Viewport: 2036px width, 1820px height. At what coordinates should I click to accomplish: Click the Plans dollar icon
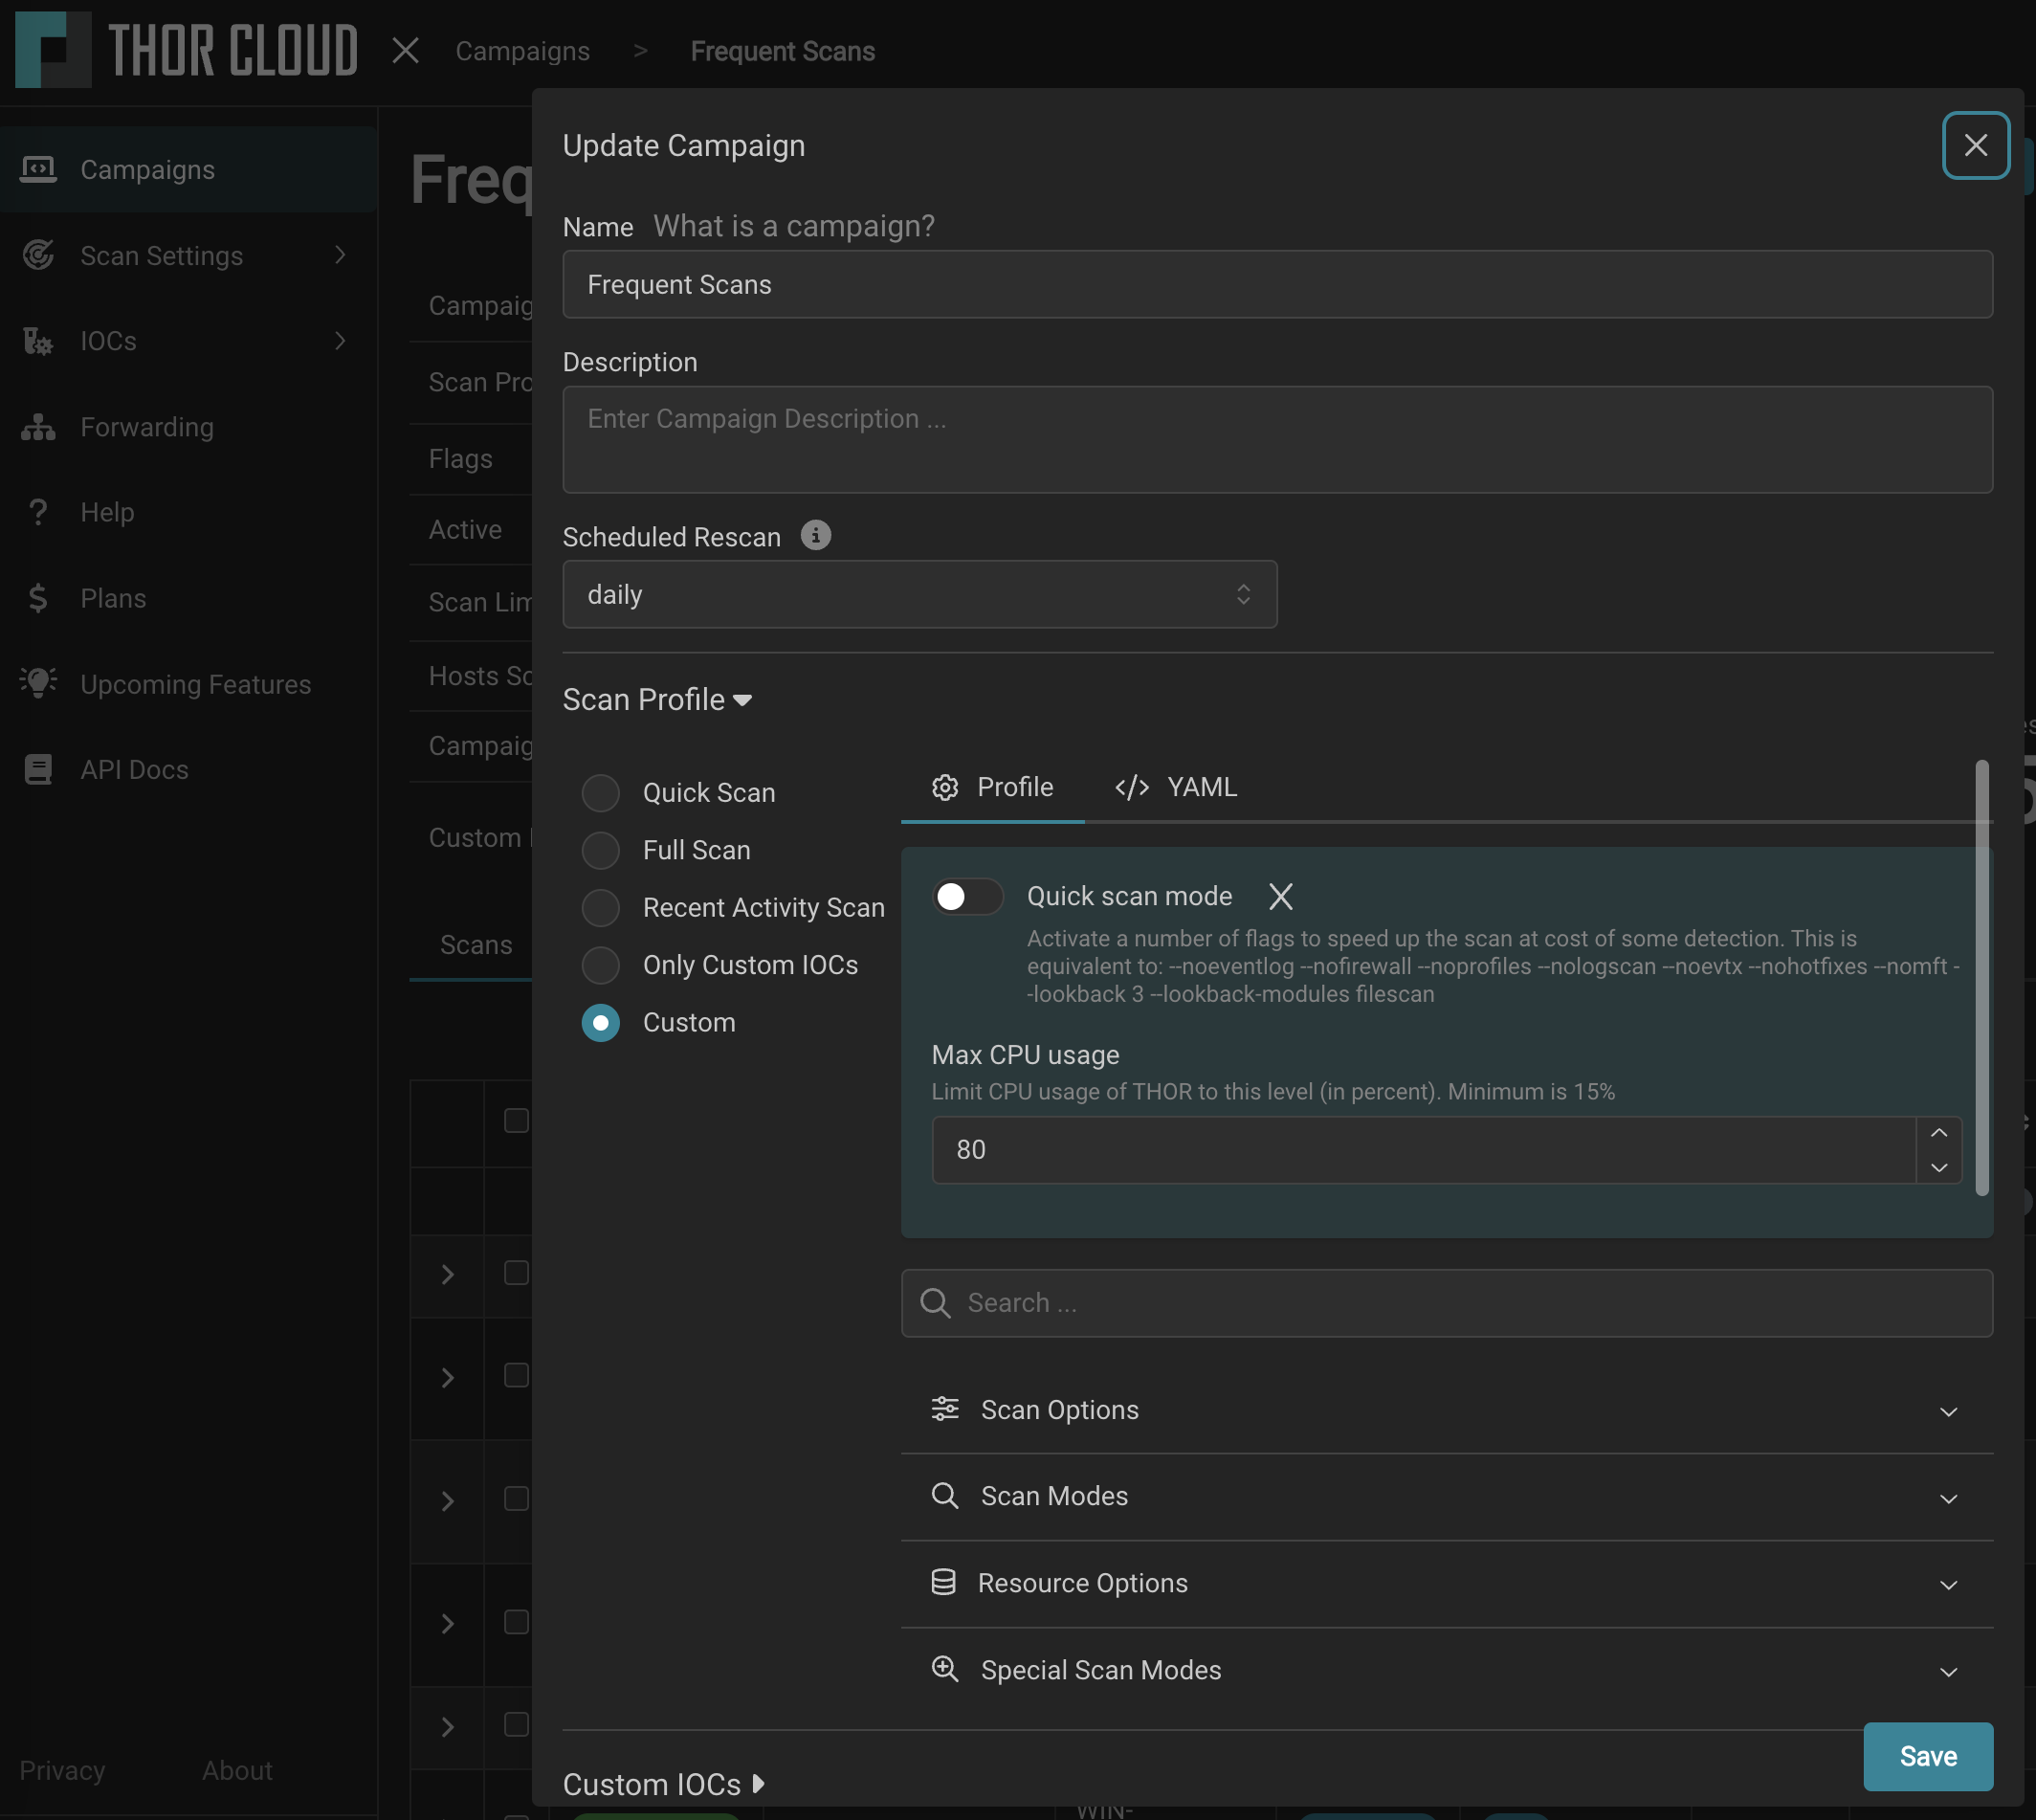point(38,598)
